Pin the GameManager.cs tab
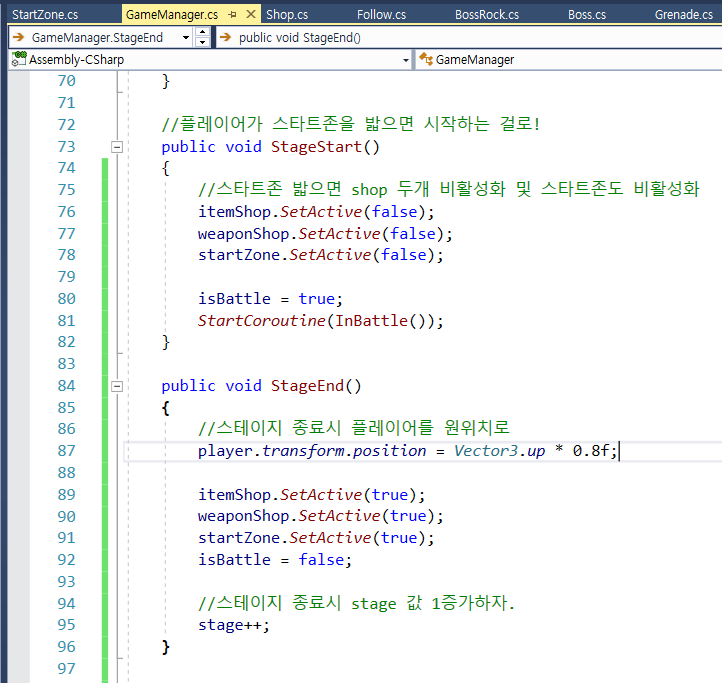This screenshot has width=722, height=683. point(233,15)
